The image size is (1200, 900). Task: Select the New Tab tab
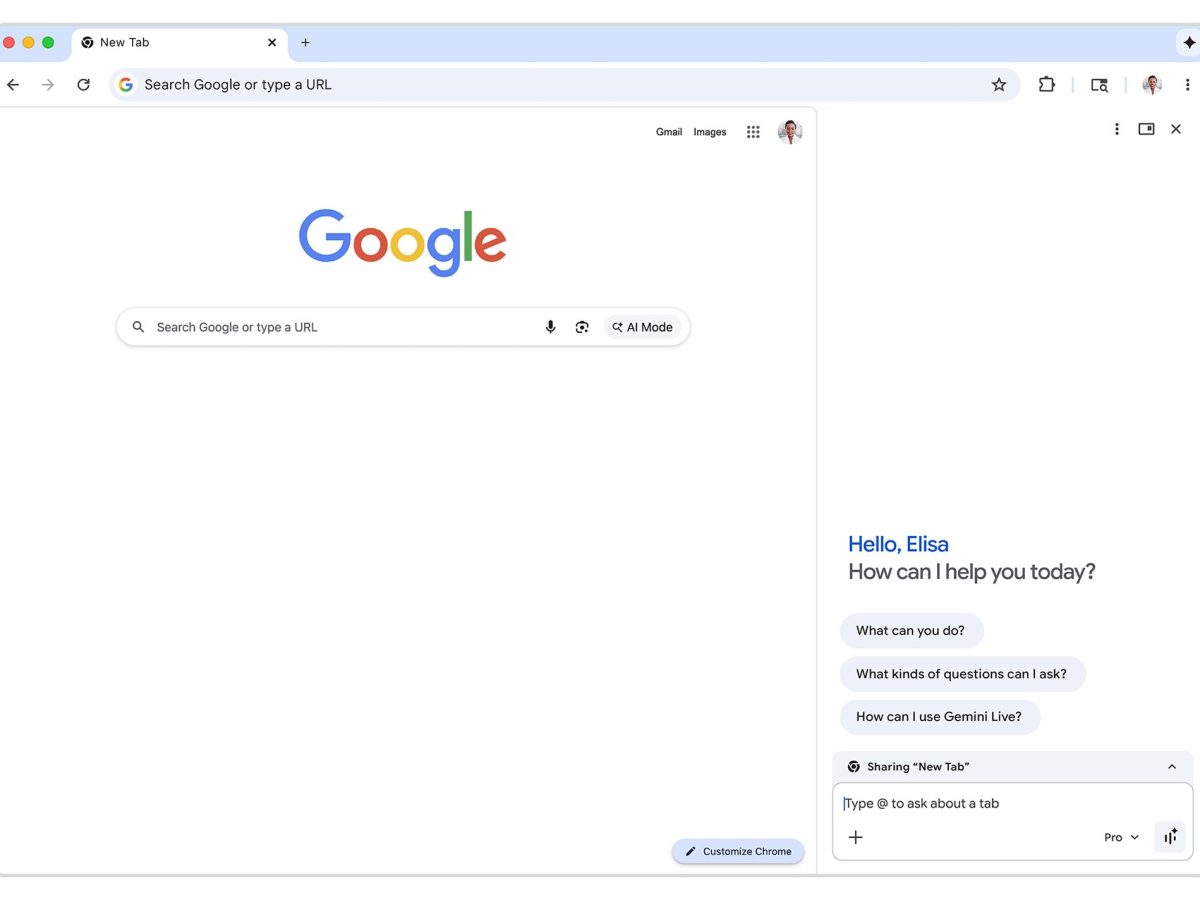coord(179,43)
